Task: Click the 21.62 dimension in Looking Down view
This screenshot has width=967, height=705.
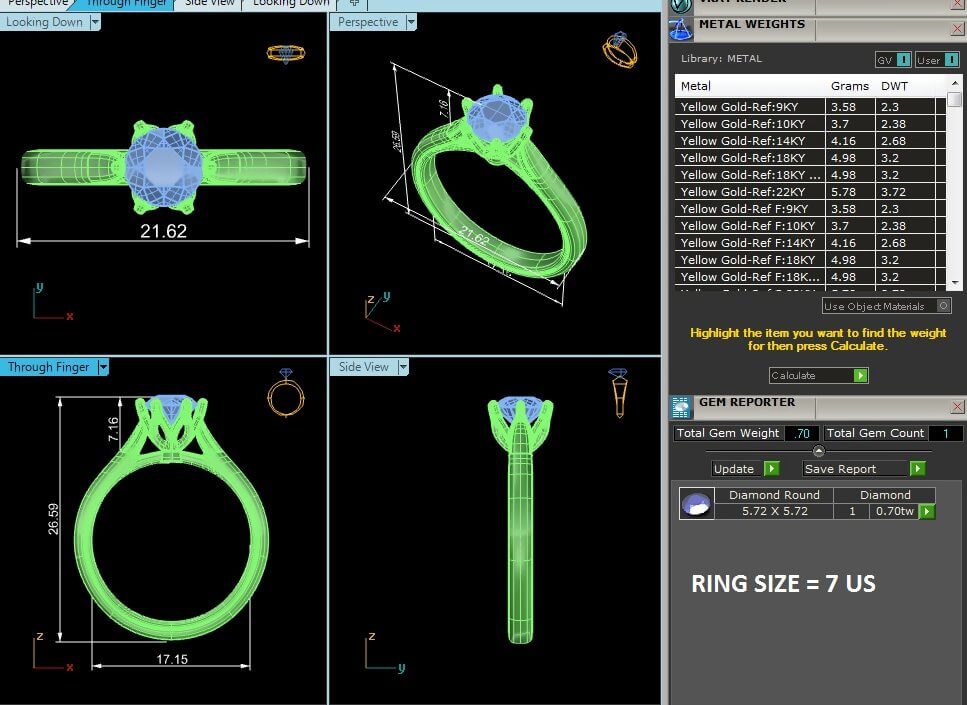Action: pyautogui.click(x=163, y=231)
